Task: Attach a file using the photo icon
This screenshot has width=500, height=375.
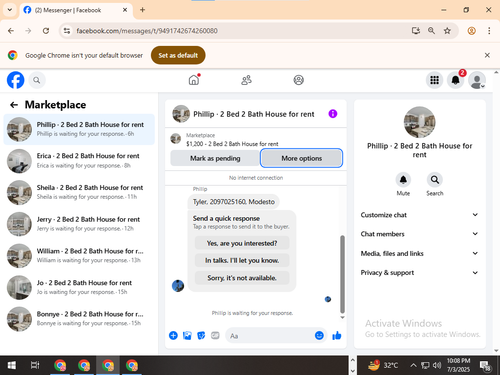Action: [187, 335]
